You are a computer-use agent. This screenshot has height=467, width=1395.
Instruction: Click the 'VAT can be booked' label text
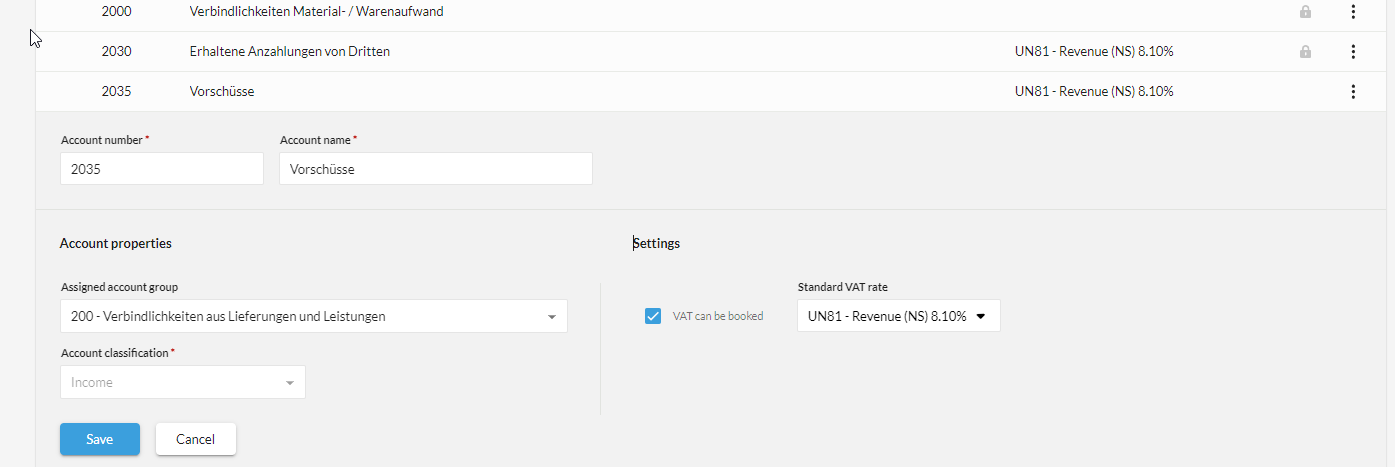tap(717, 316)
